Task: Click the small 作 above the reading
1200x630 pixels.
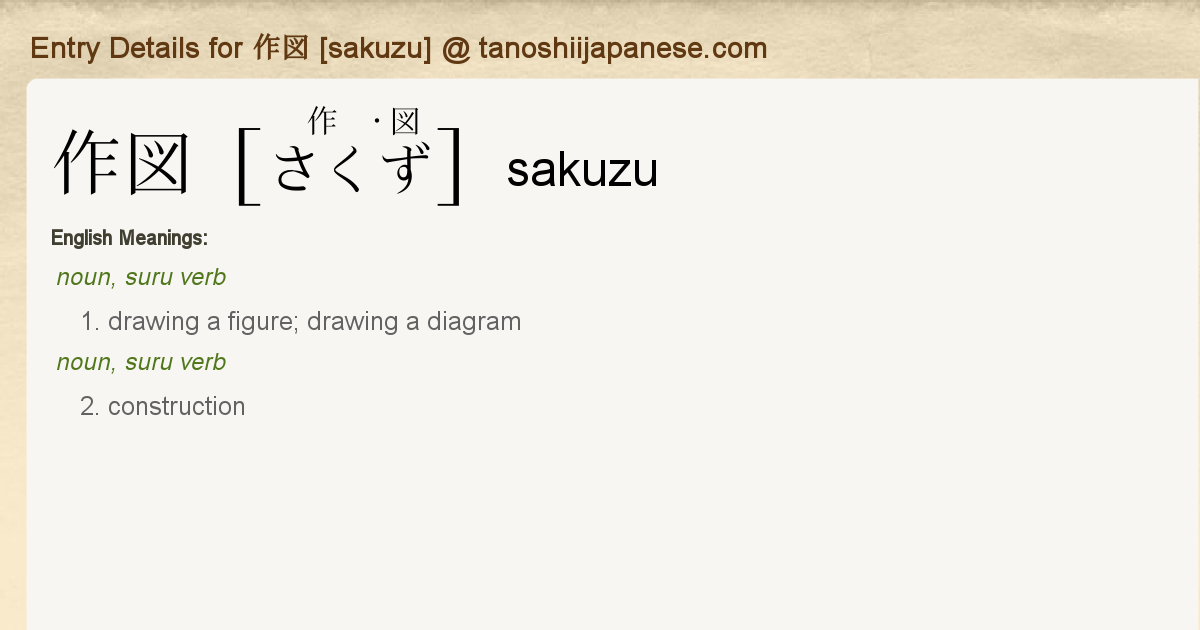Action: pyautogui.click(x=322, y=121)
